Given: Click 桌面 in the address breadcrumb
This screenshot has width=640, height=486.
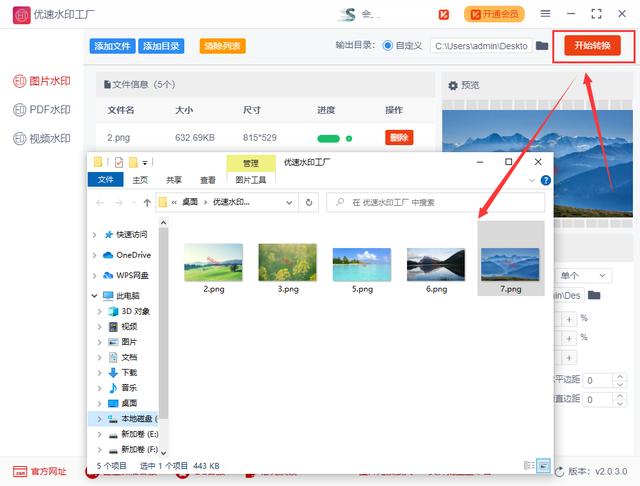Looking at the screenshot, I should 190,202.
